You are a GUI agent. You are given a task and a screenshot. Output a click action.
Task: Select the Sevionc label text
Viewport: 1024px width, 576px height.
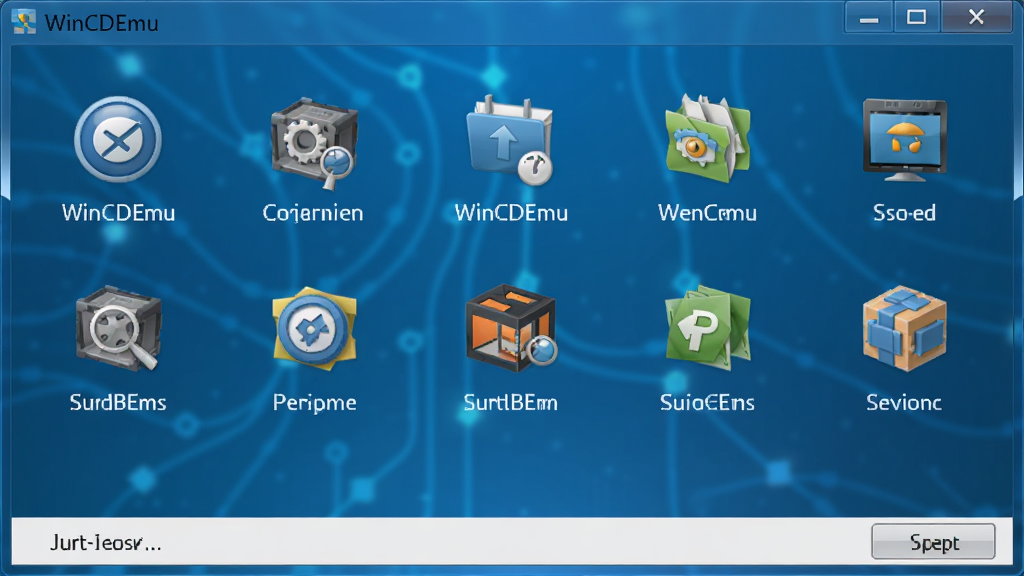point(904,402)
